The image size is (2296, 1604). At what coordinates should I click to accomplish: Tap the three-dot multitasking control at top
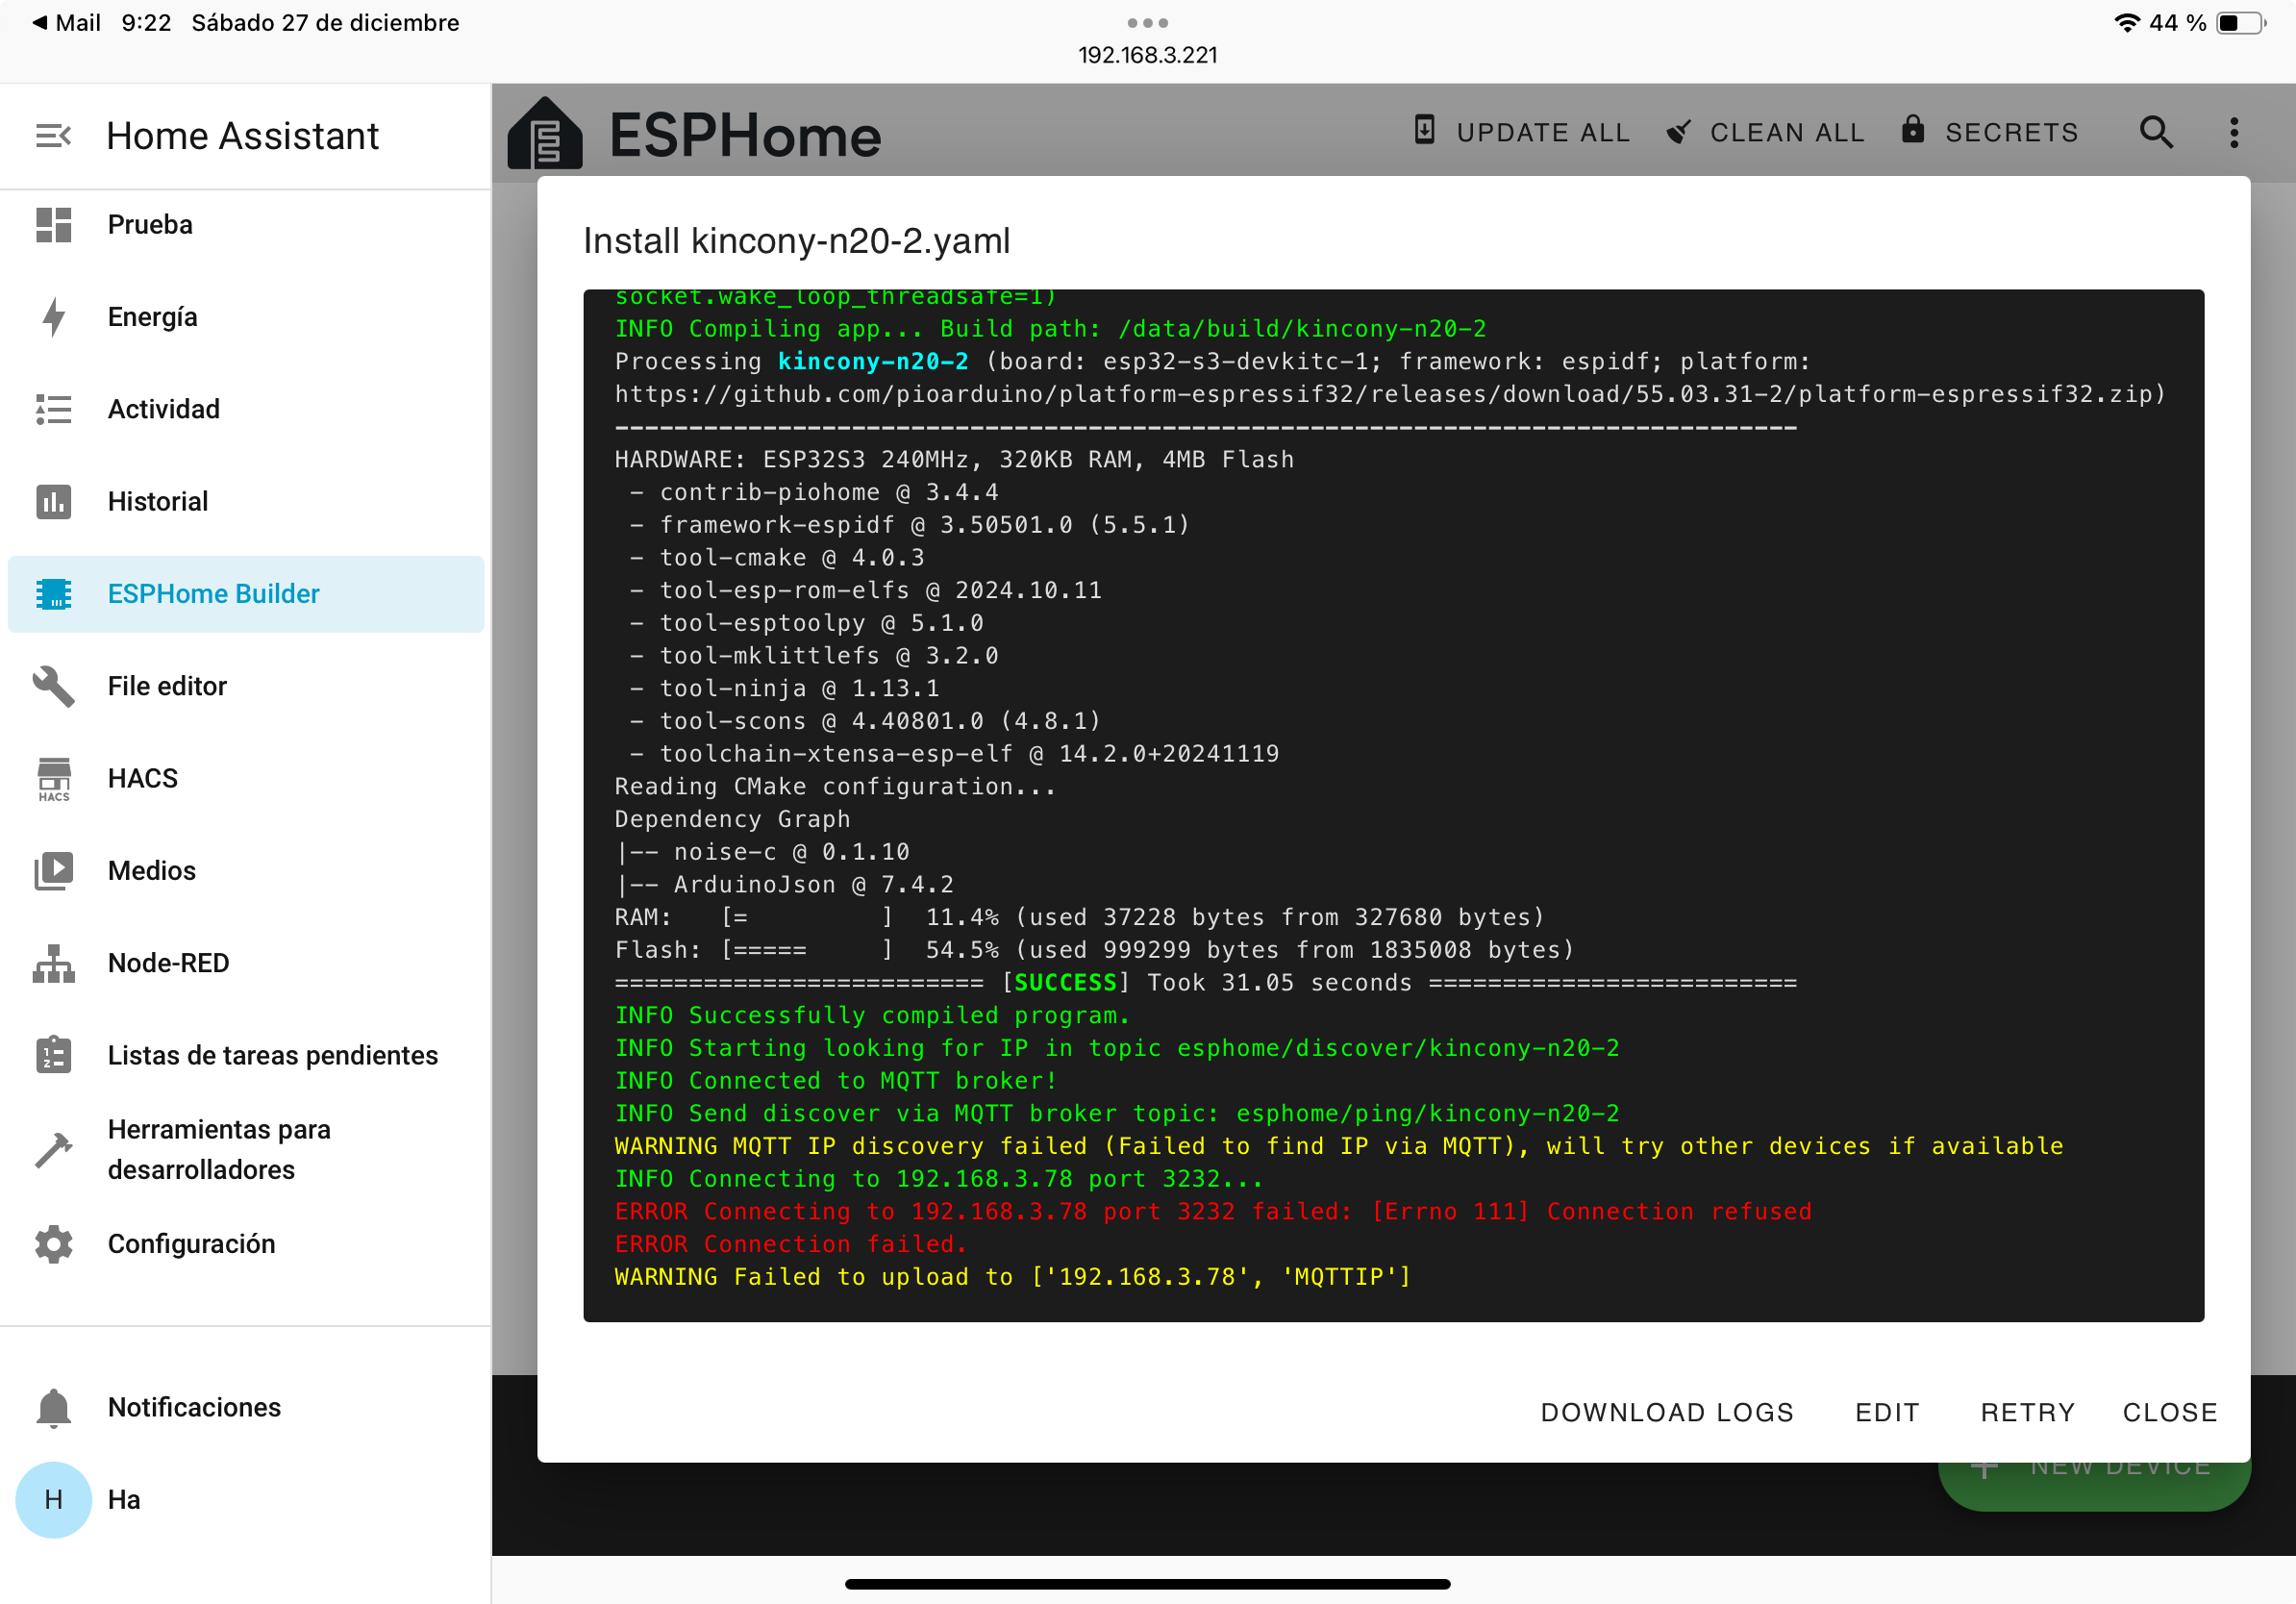1147,22
